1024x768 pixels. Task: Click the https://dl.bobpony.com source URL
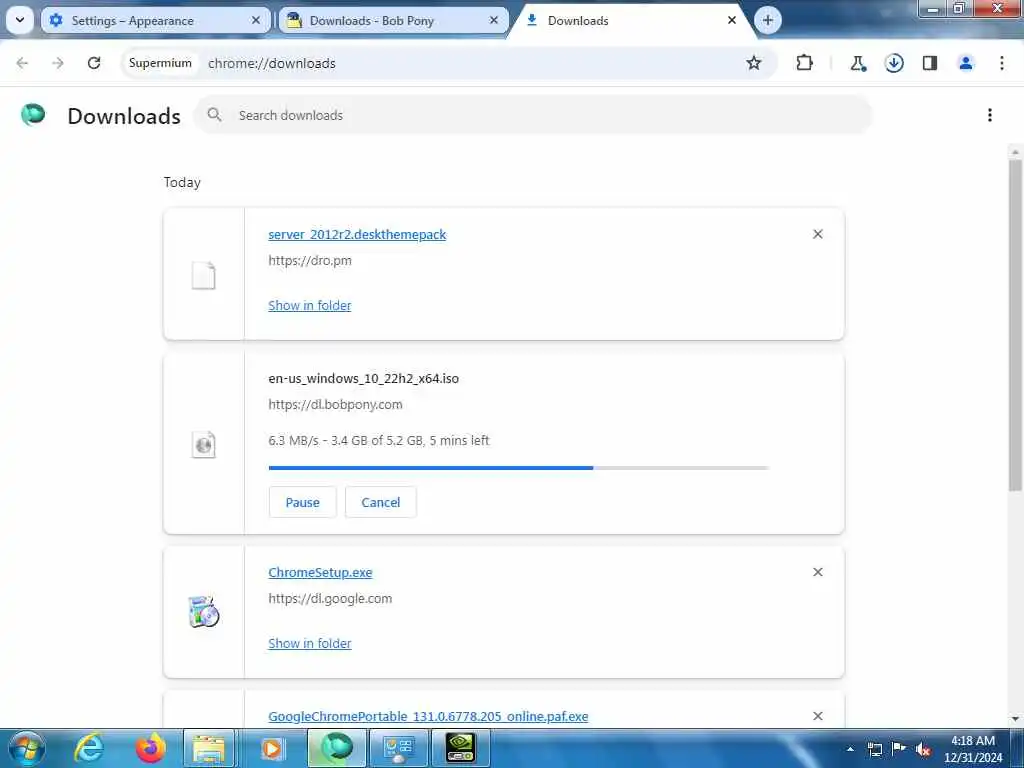(335, 404)
